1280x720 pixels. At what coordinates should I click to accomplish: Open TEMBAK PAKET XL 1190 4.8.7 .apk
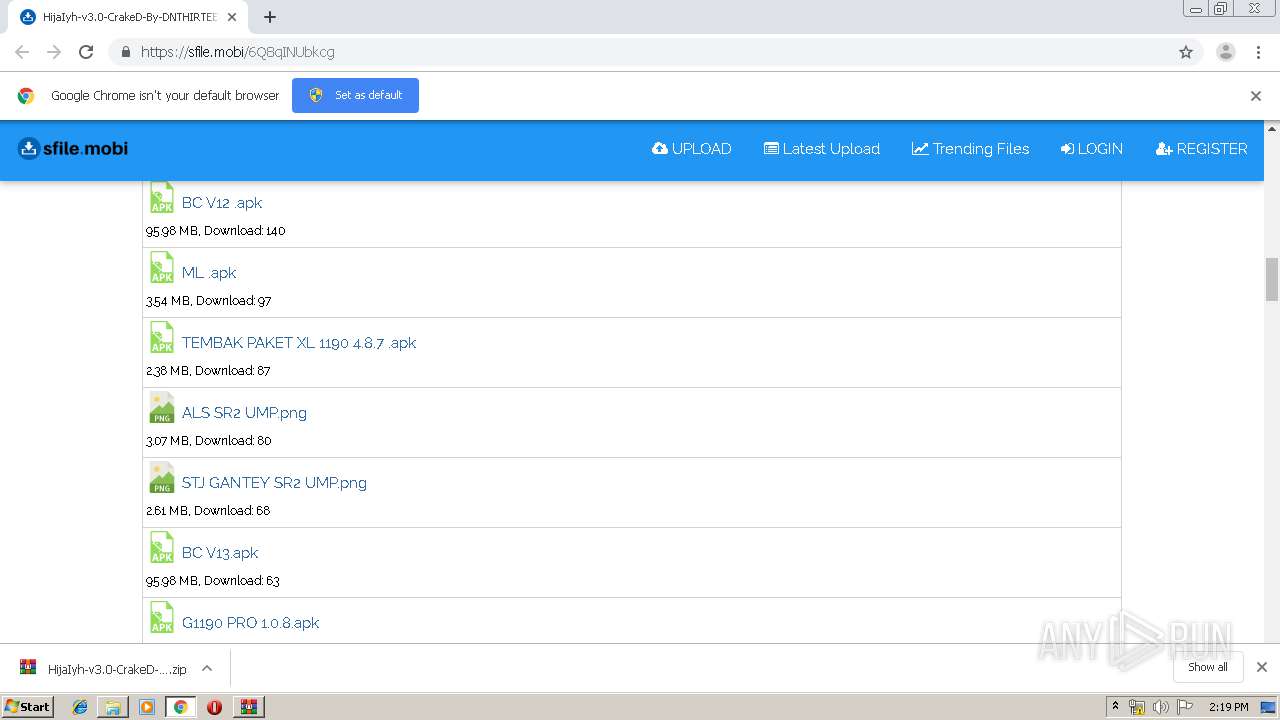(x=299, y=343)
